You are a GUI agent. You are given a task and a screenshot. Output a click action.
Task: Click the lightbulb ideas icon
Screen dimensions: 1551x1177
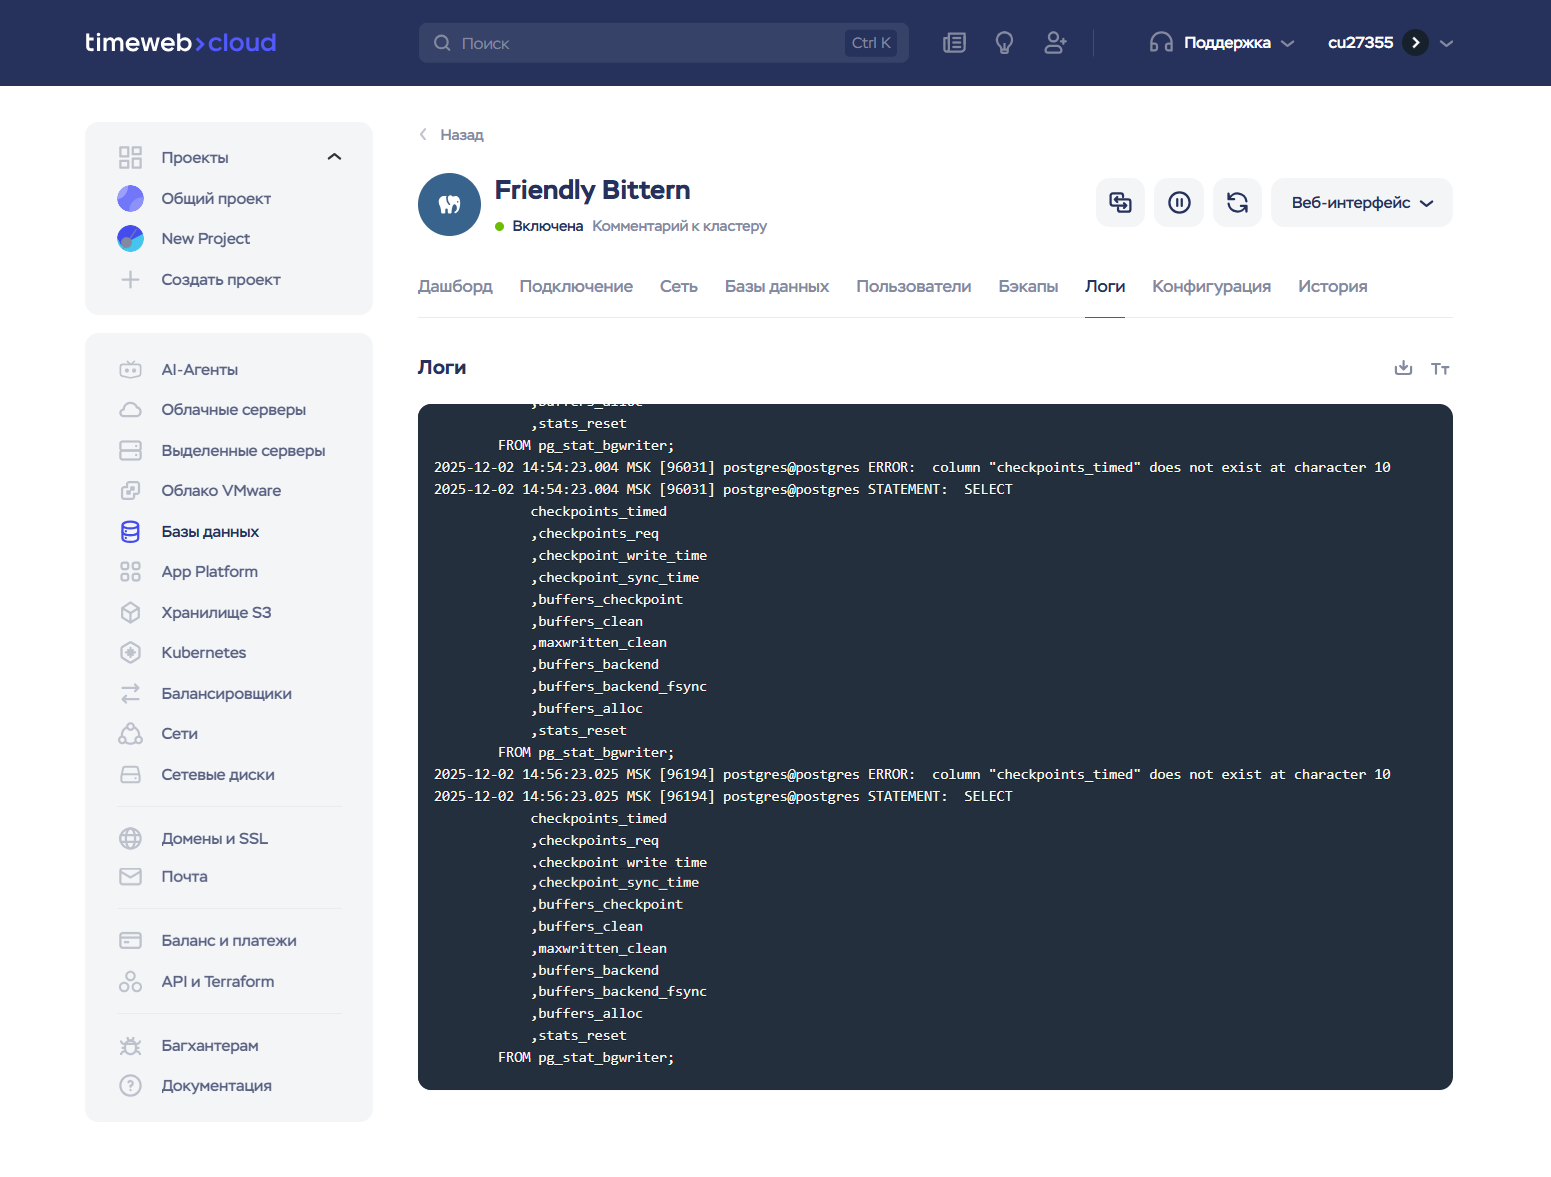click(x=1004, y=43)
